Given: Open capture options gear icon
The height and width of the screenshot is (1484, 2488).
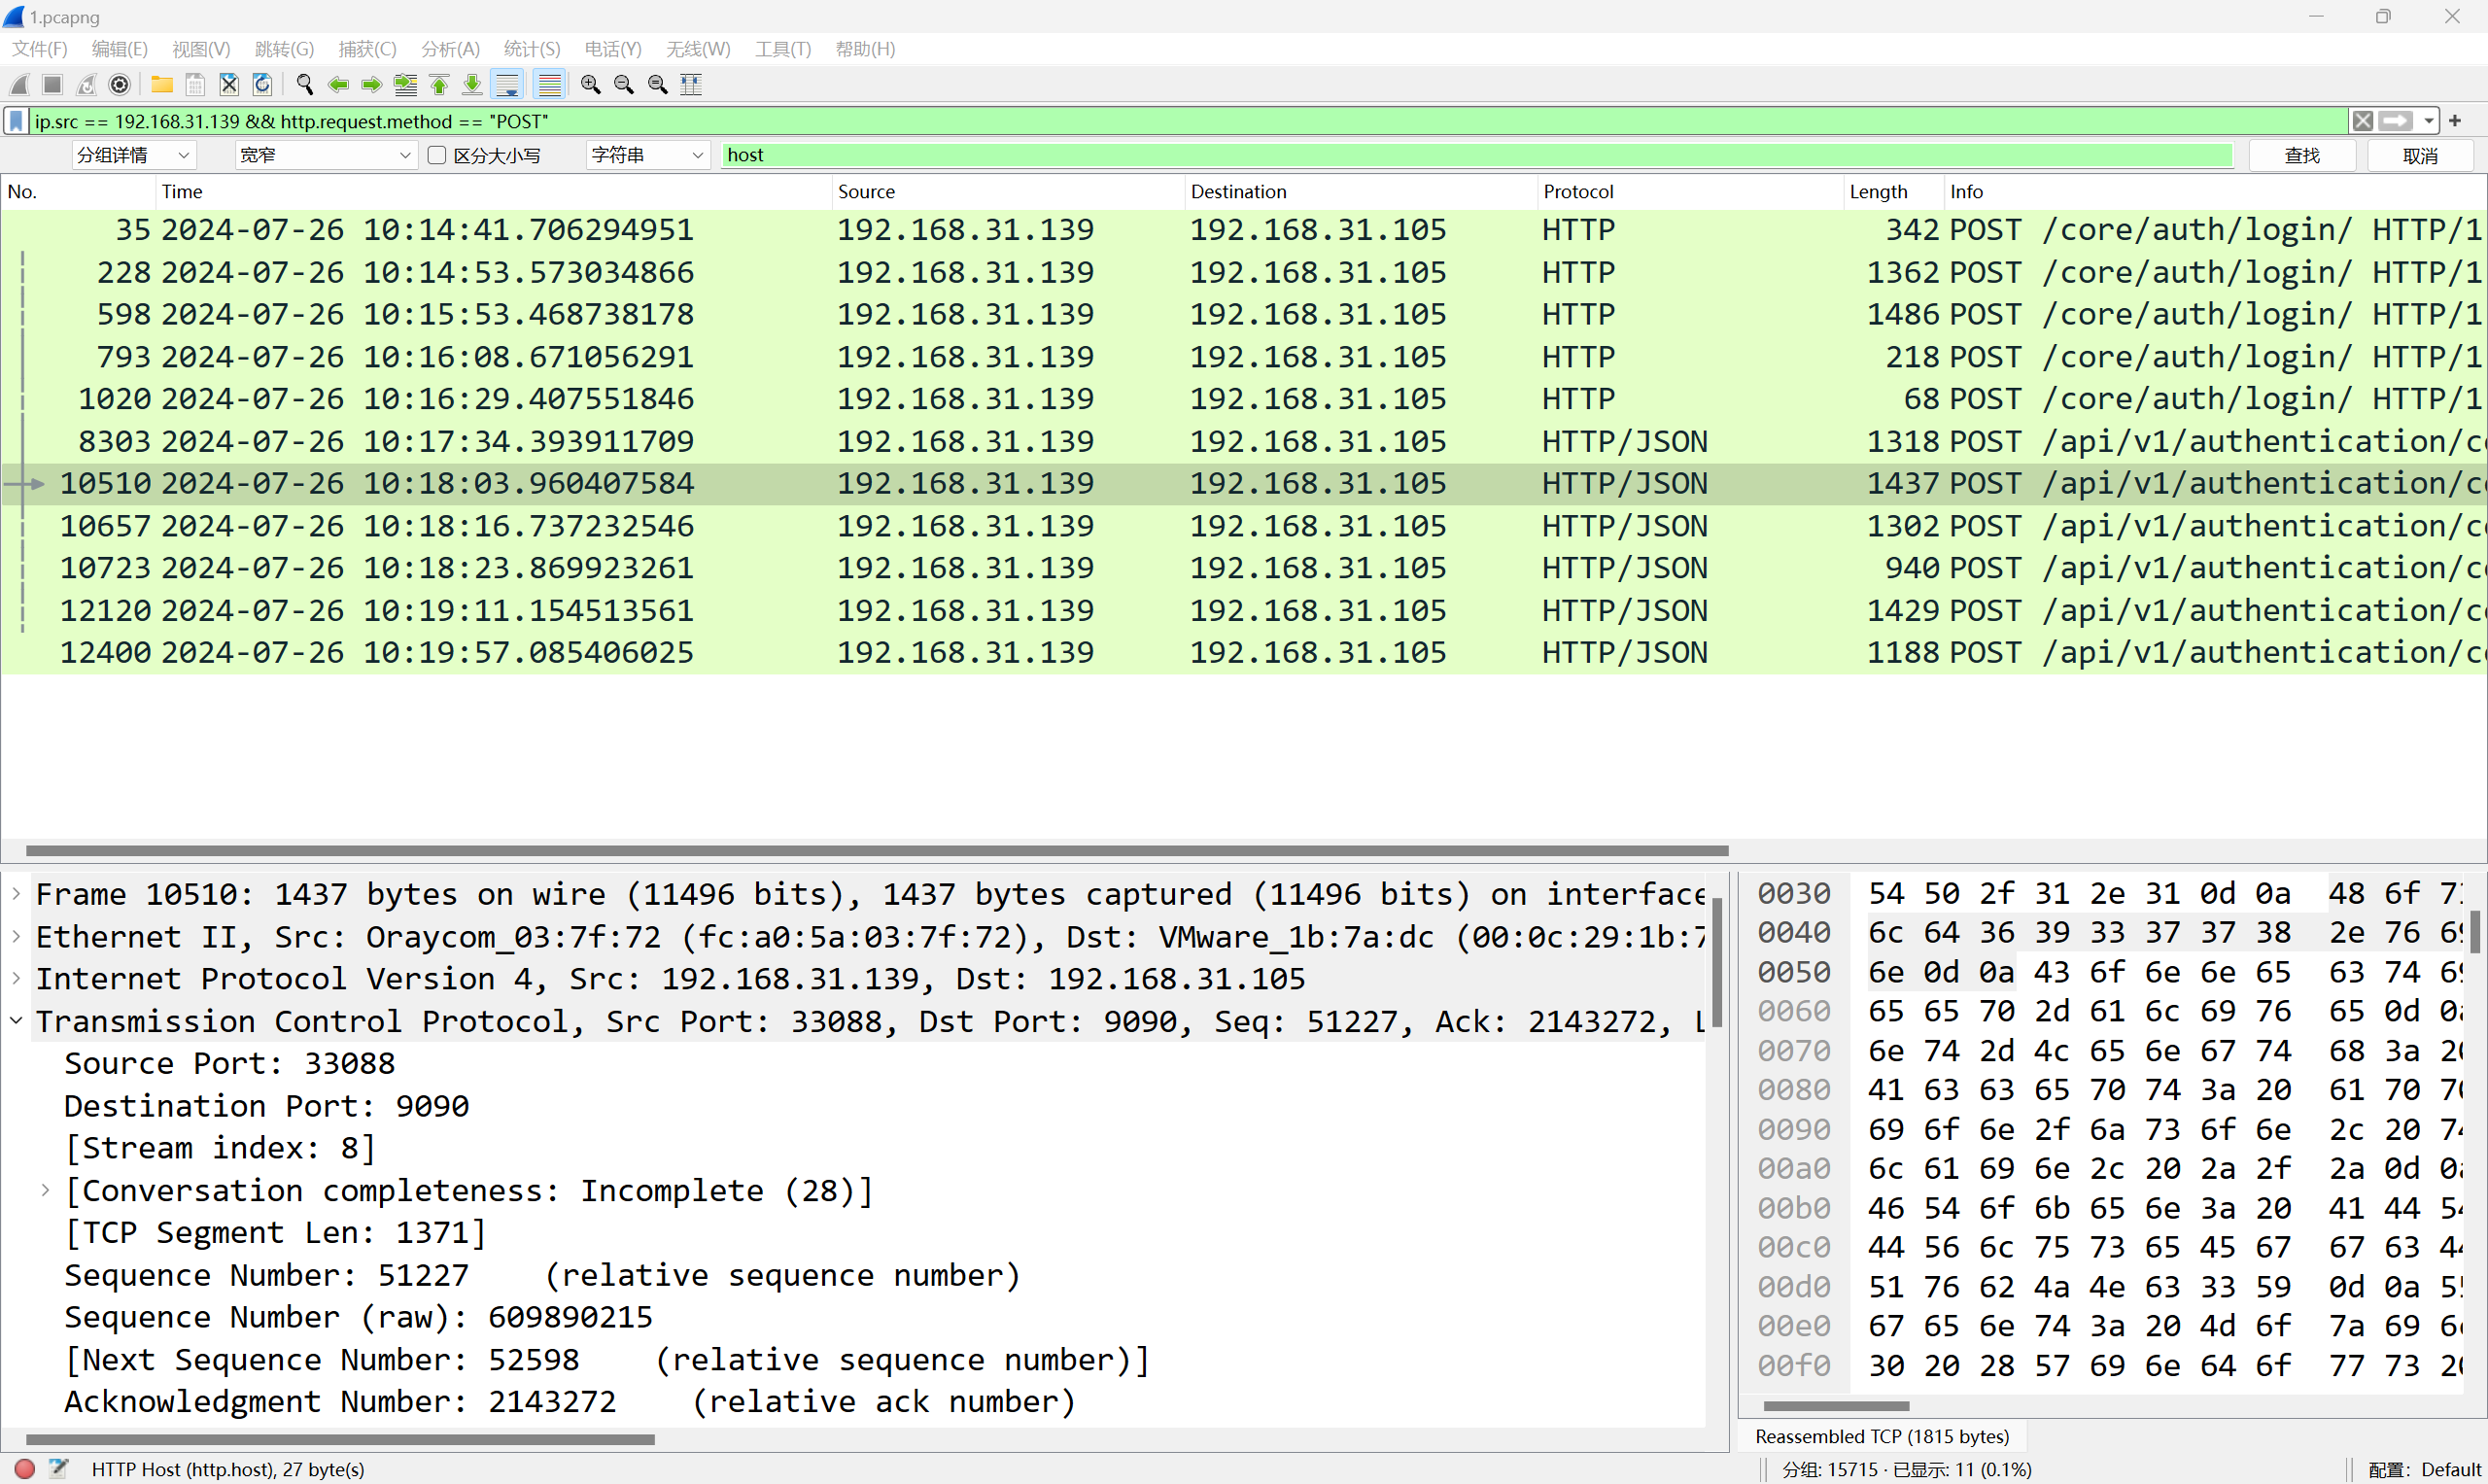Looking at the screenshot, I should (120, 85).
